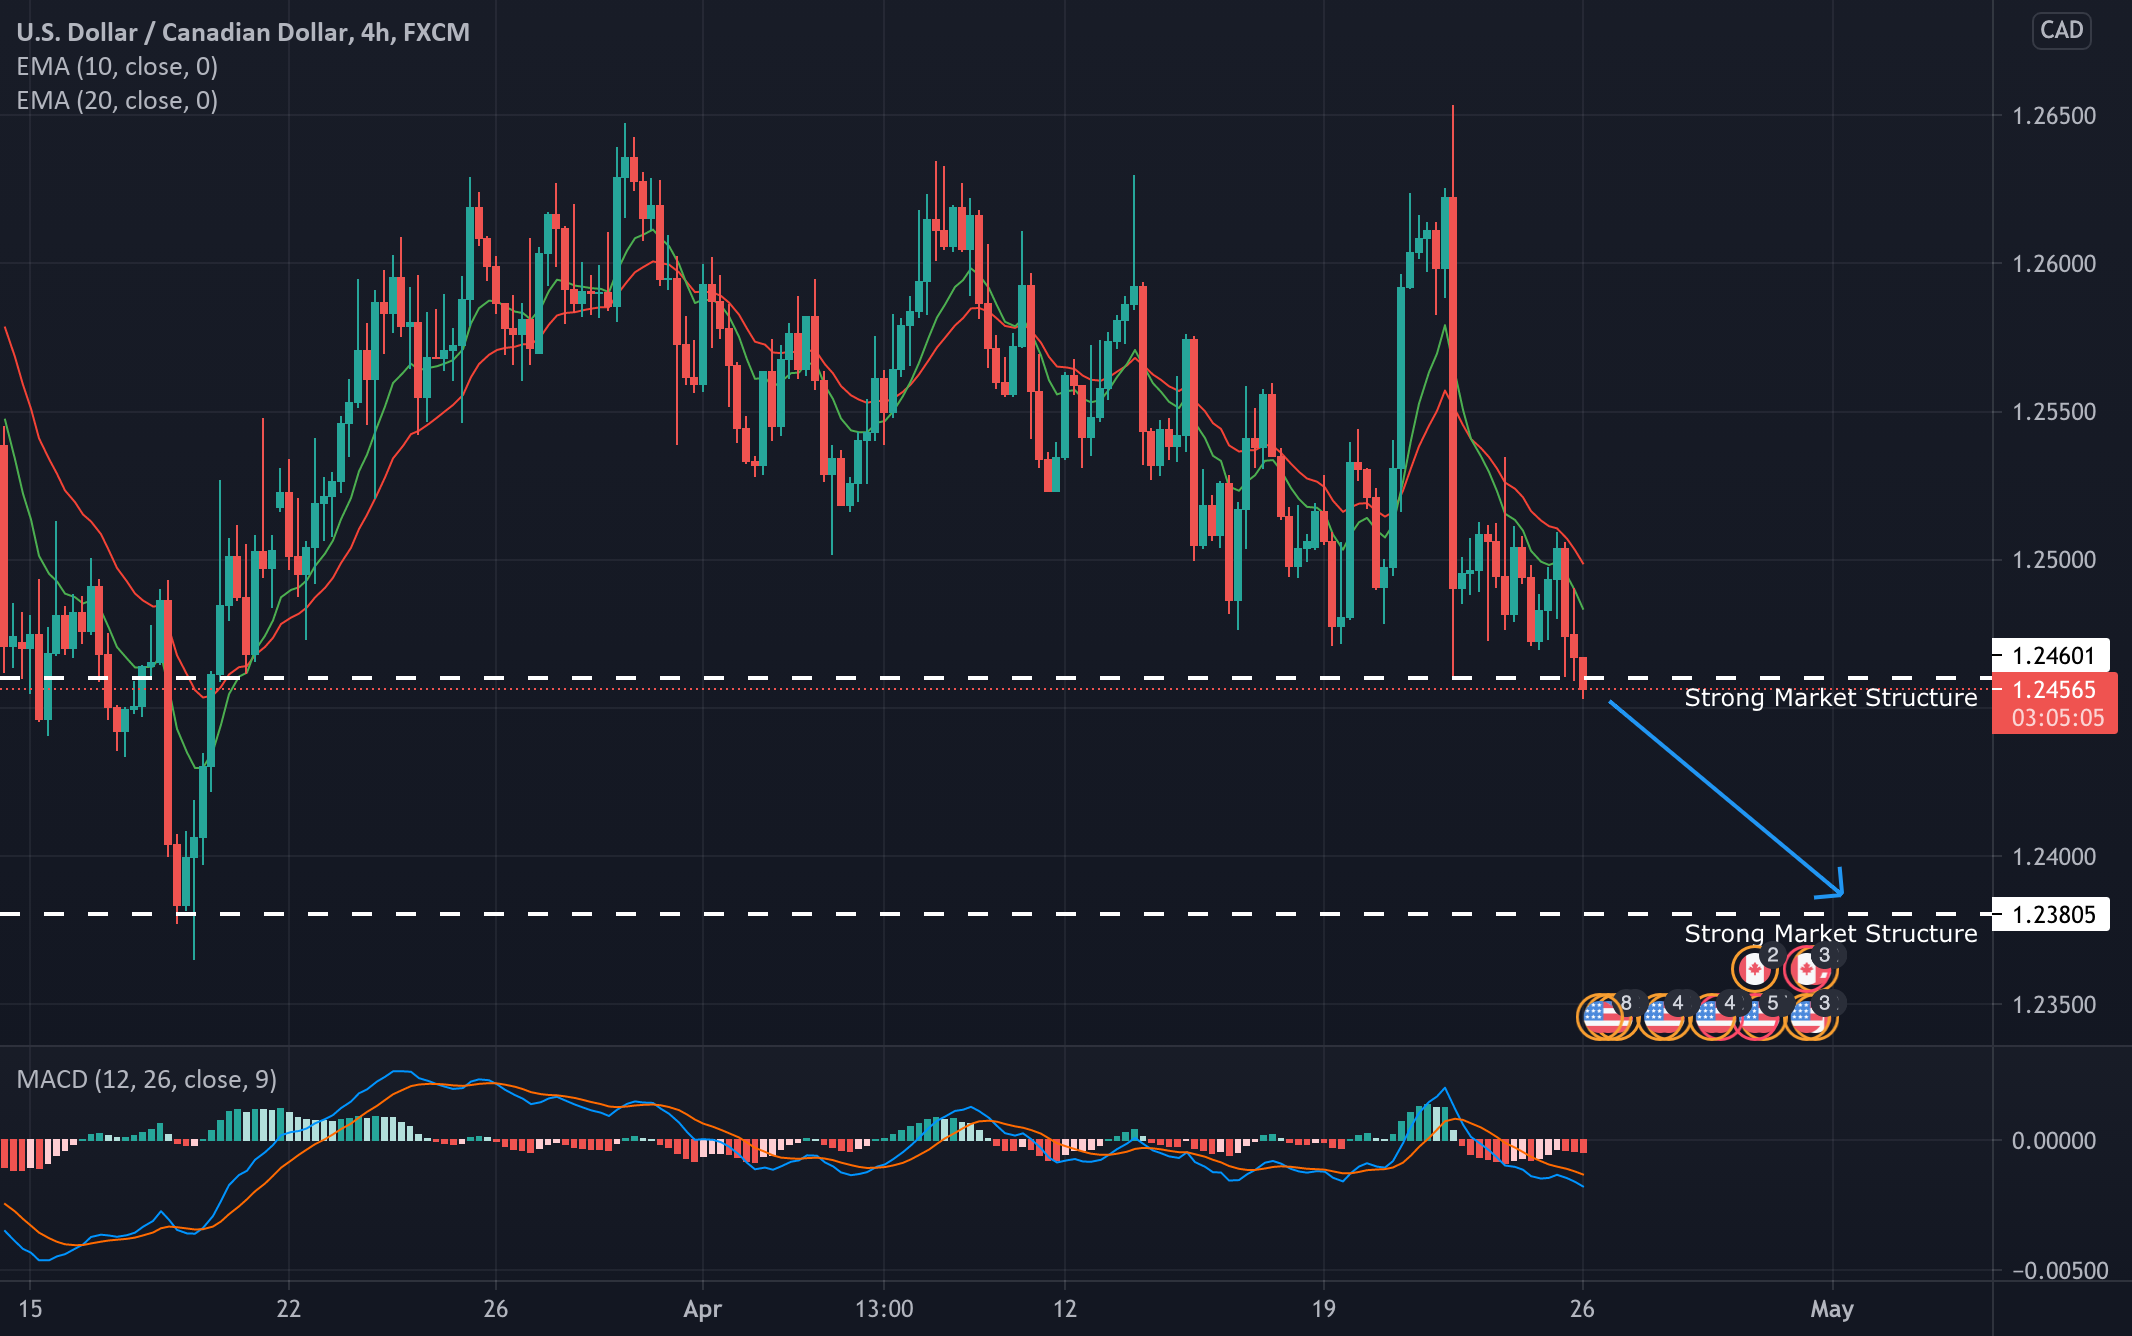Click the 19 date label on time axis
The height and width of the screenshot is (1336, 2132).
[x=1323, y=1309]
